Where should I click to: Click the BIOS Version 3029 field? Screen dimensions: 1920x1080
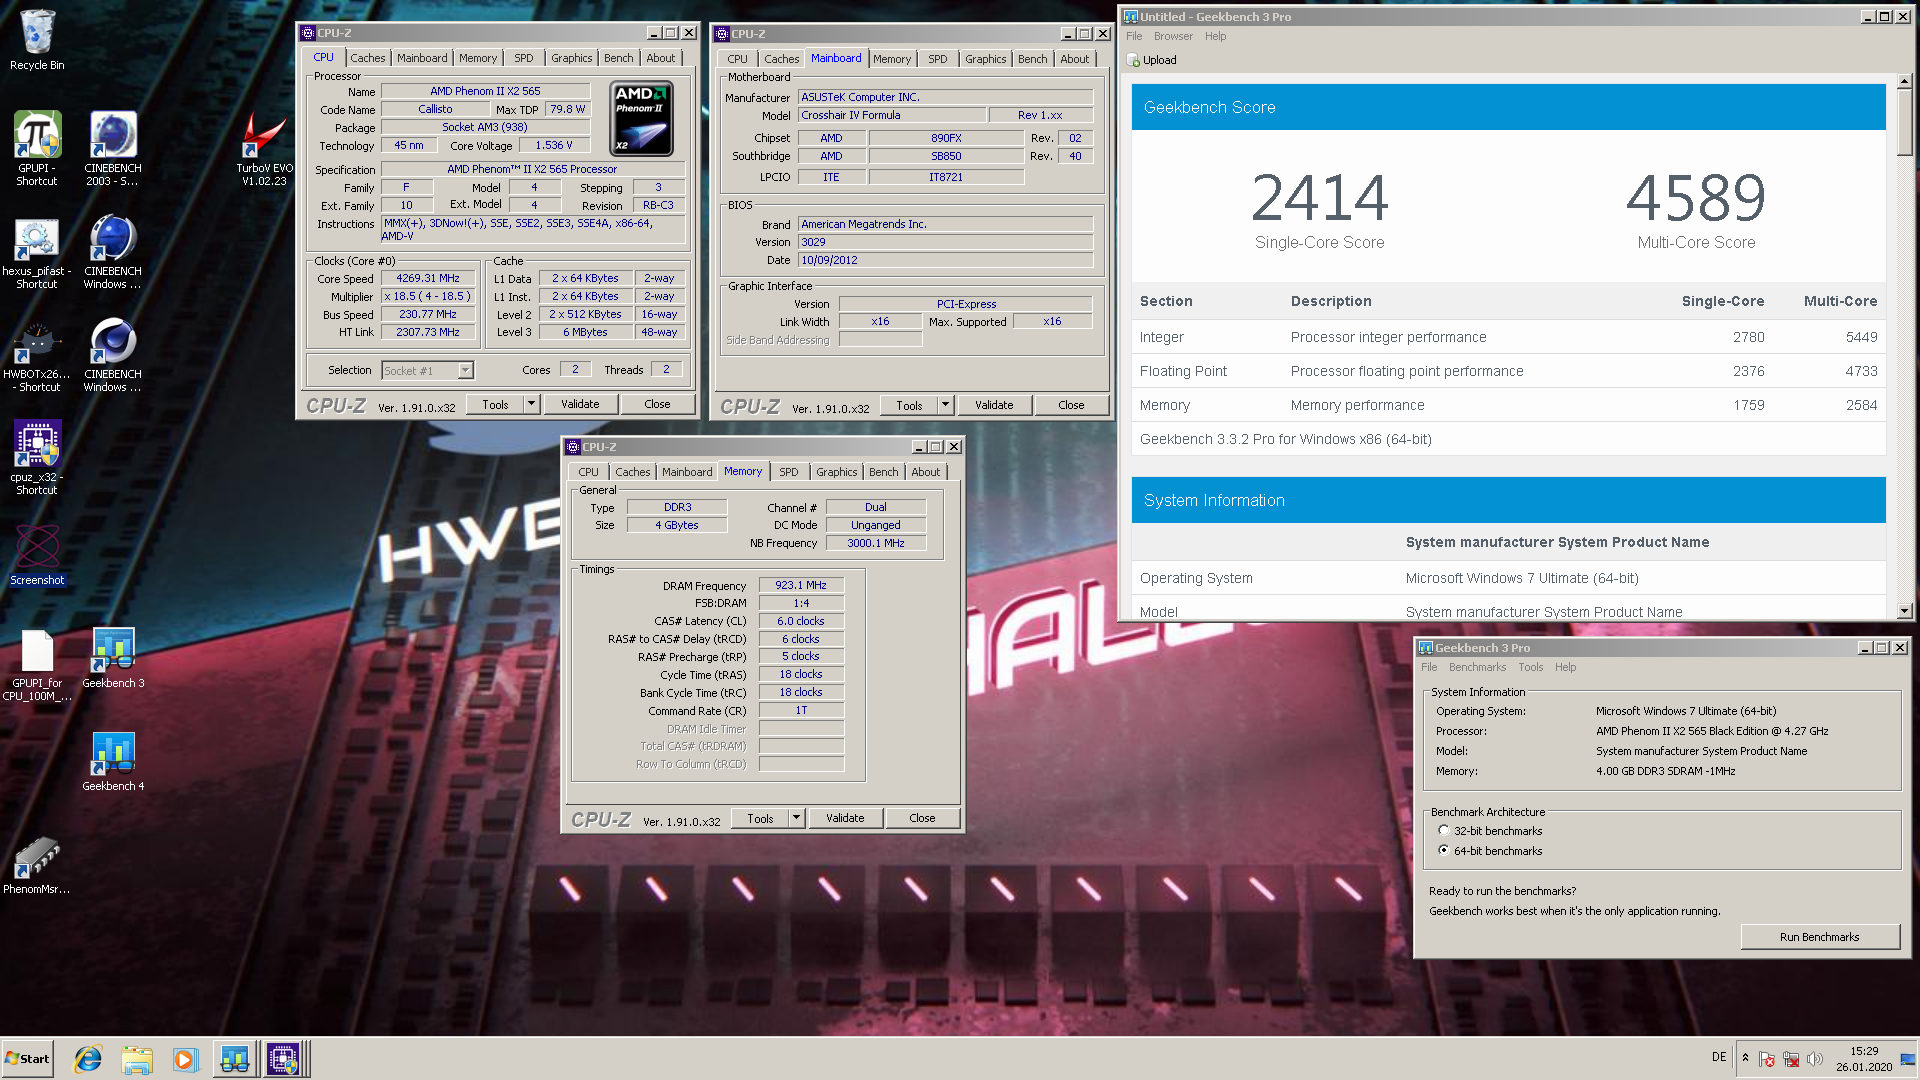(x=945, y=242)
